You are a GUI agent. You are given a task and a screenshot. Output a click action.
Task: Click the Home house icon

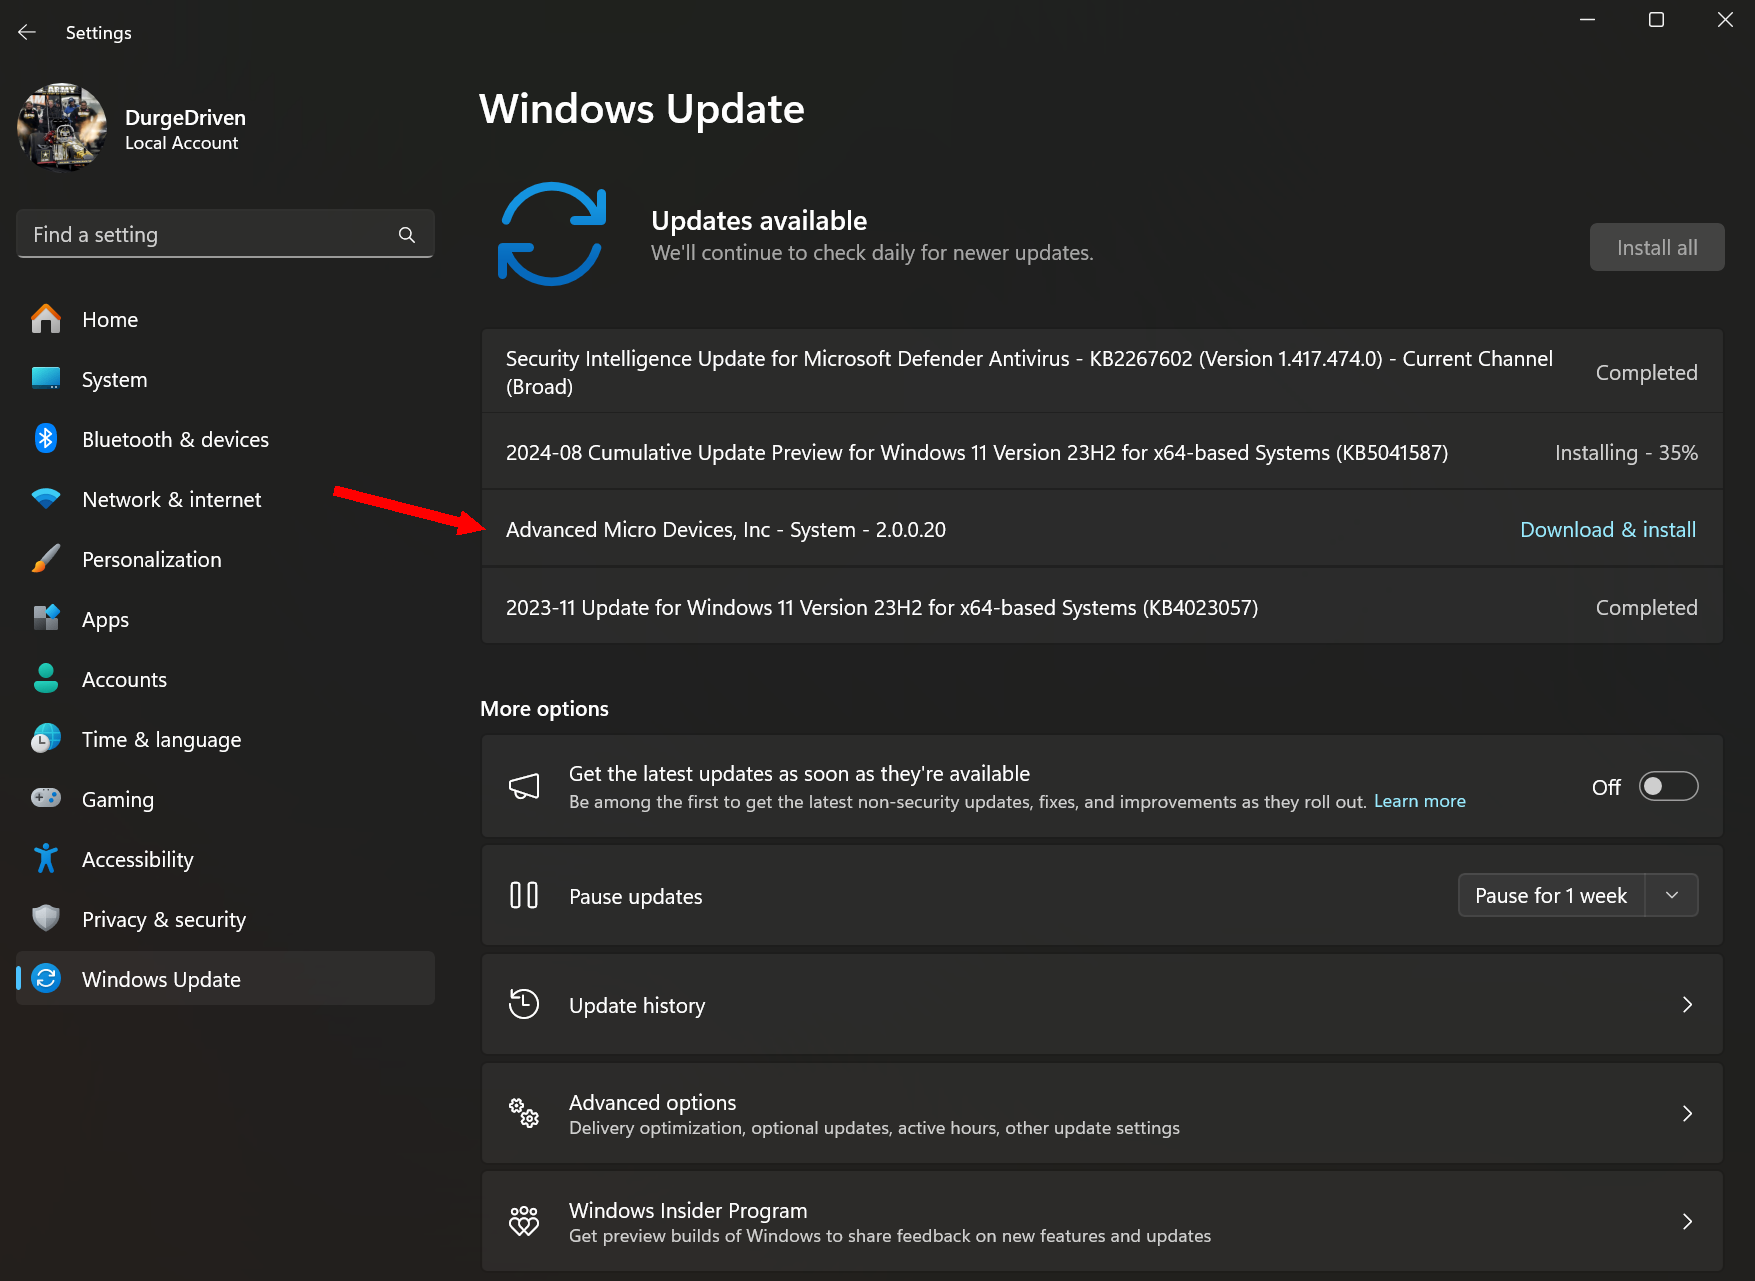(x=46, y=319)
